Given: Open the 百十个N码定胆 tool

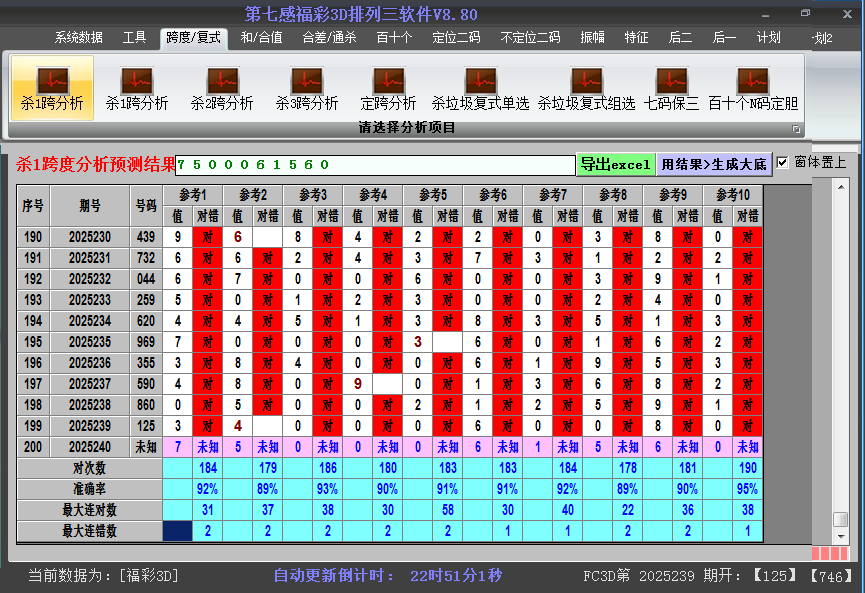Looking at the screenshot, I should click(753, 88).
